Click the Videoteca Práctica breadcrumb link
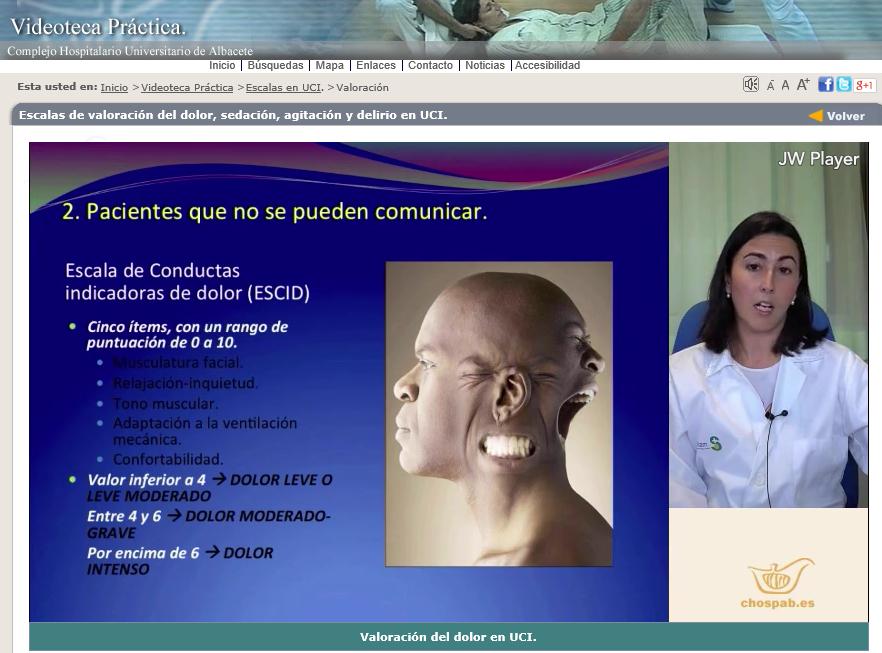The image size is (882, 653). 187,88
